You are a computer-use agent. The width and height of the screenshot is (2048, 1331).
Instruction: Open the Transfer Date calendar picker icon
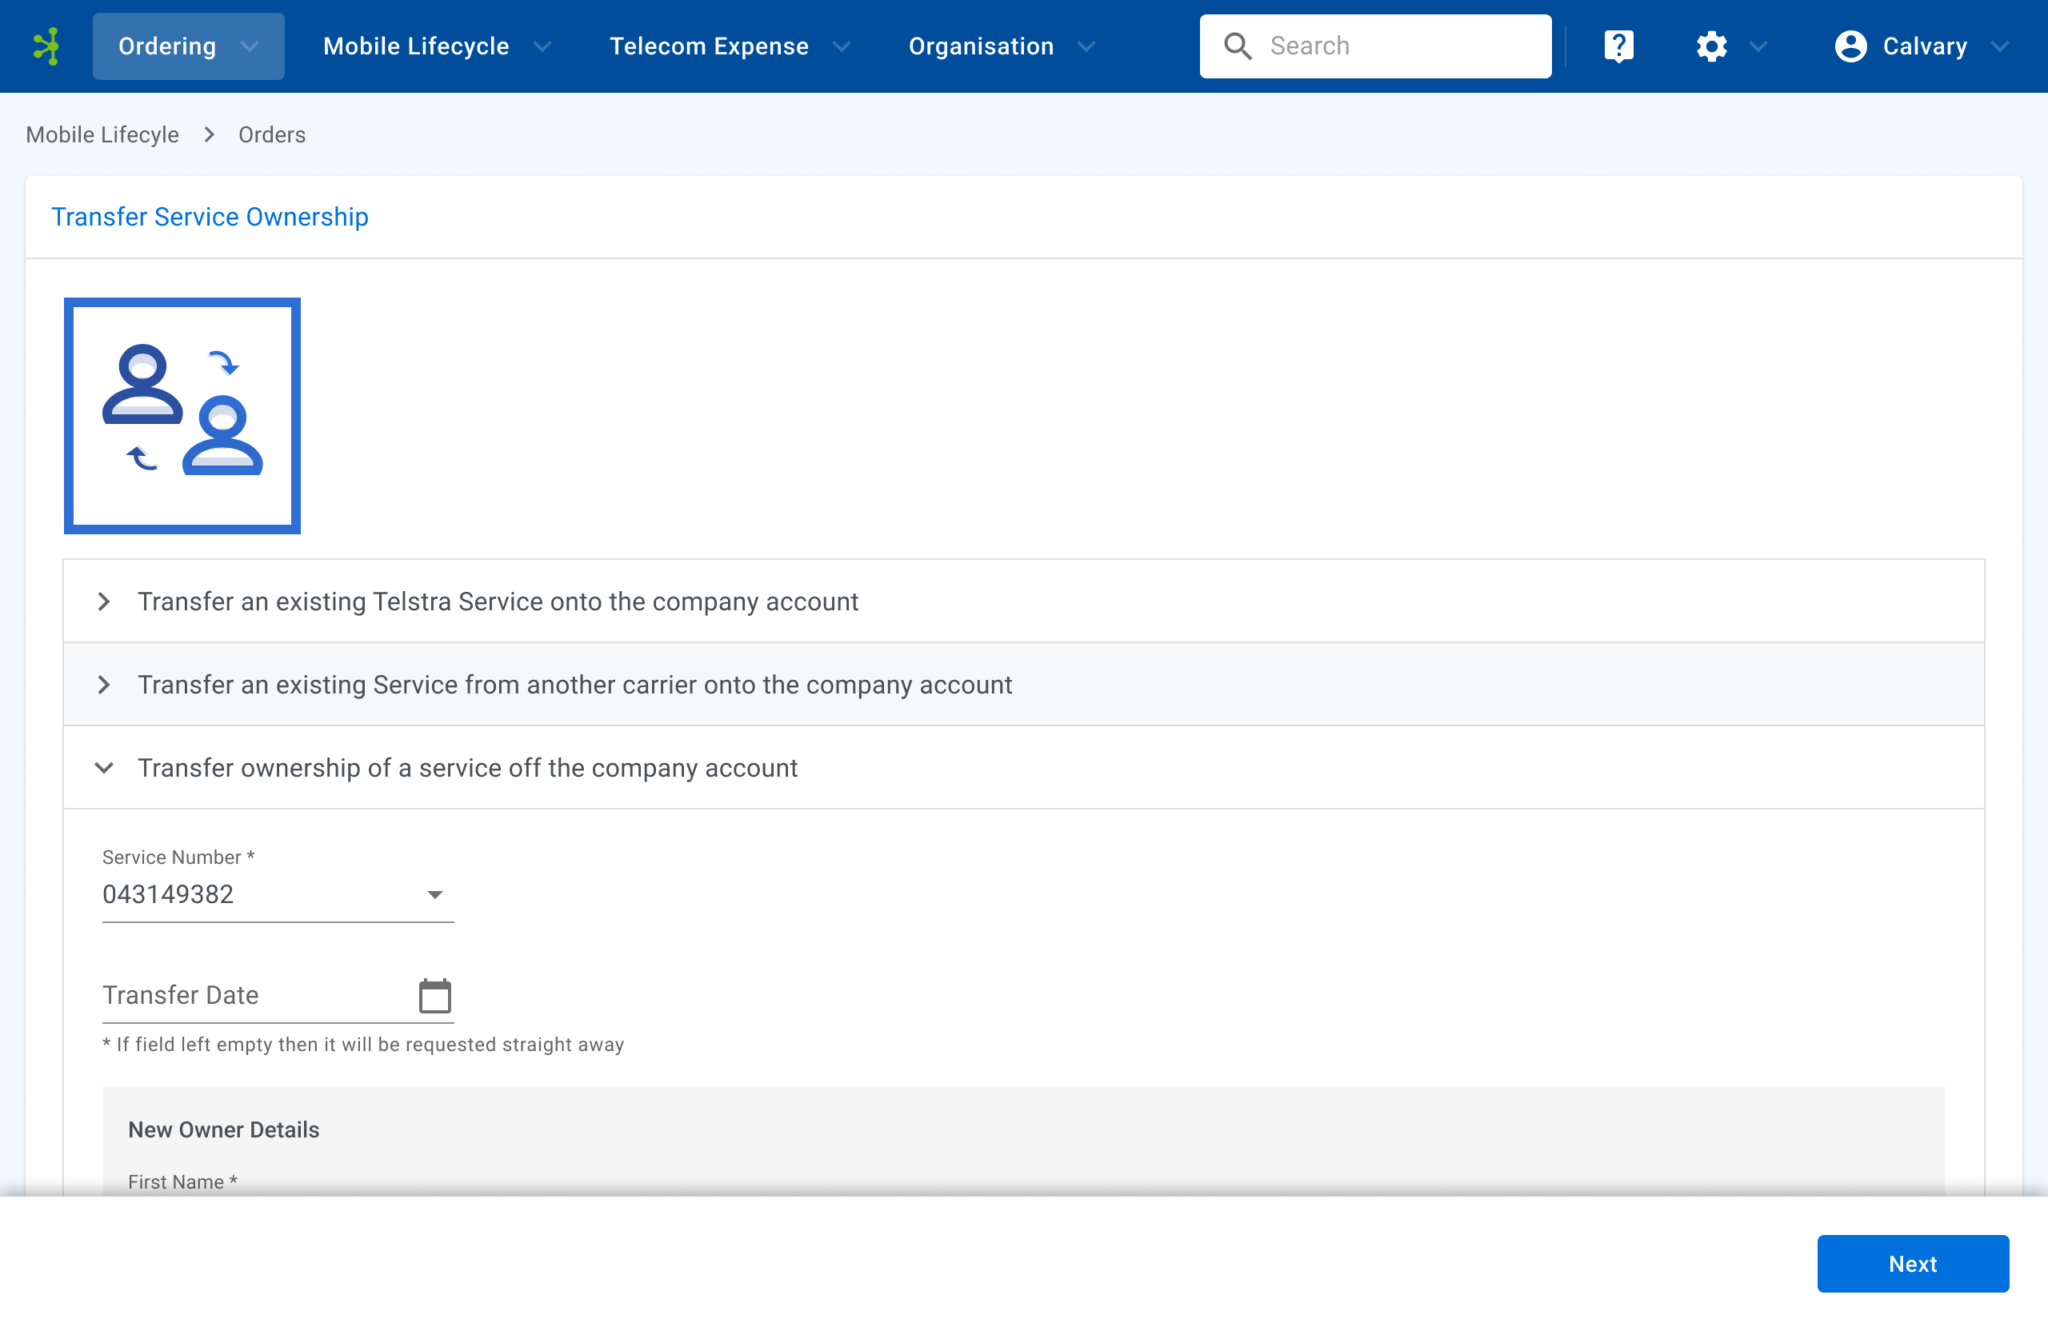pos(434,995)
